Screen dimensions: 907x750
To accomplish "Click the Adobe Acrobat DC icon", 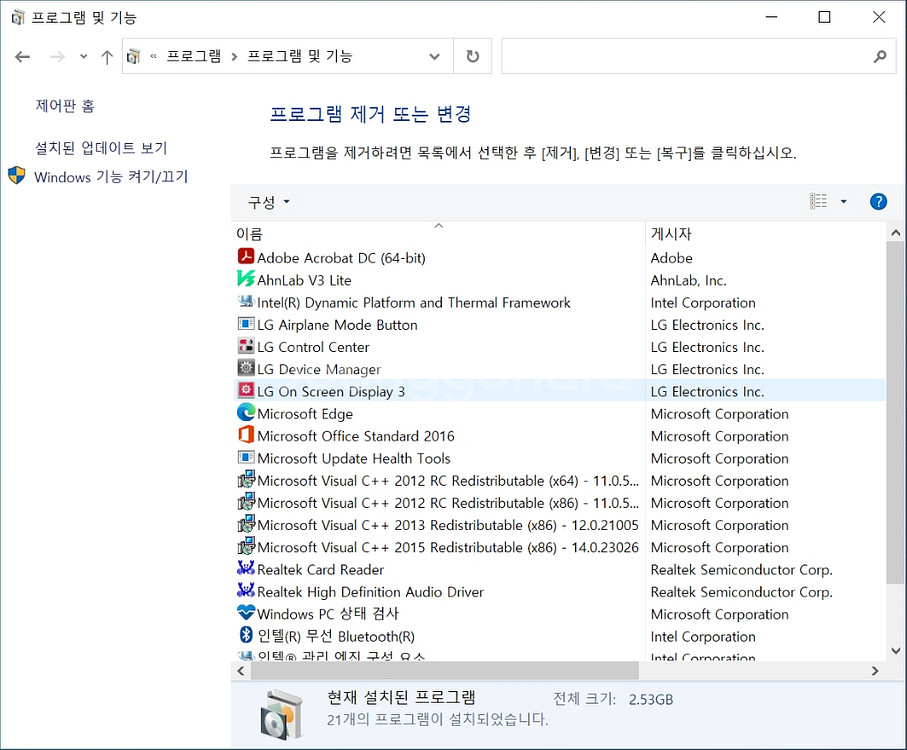I will (246, 256).
